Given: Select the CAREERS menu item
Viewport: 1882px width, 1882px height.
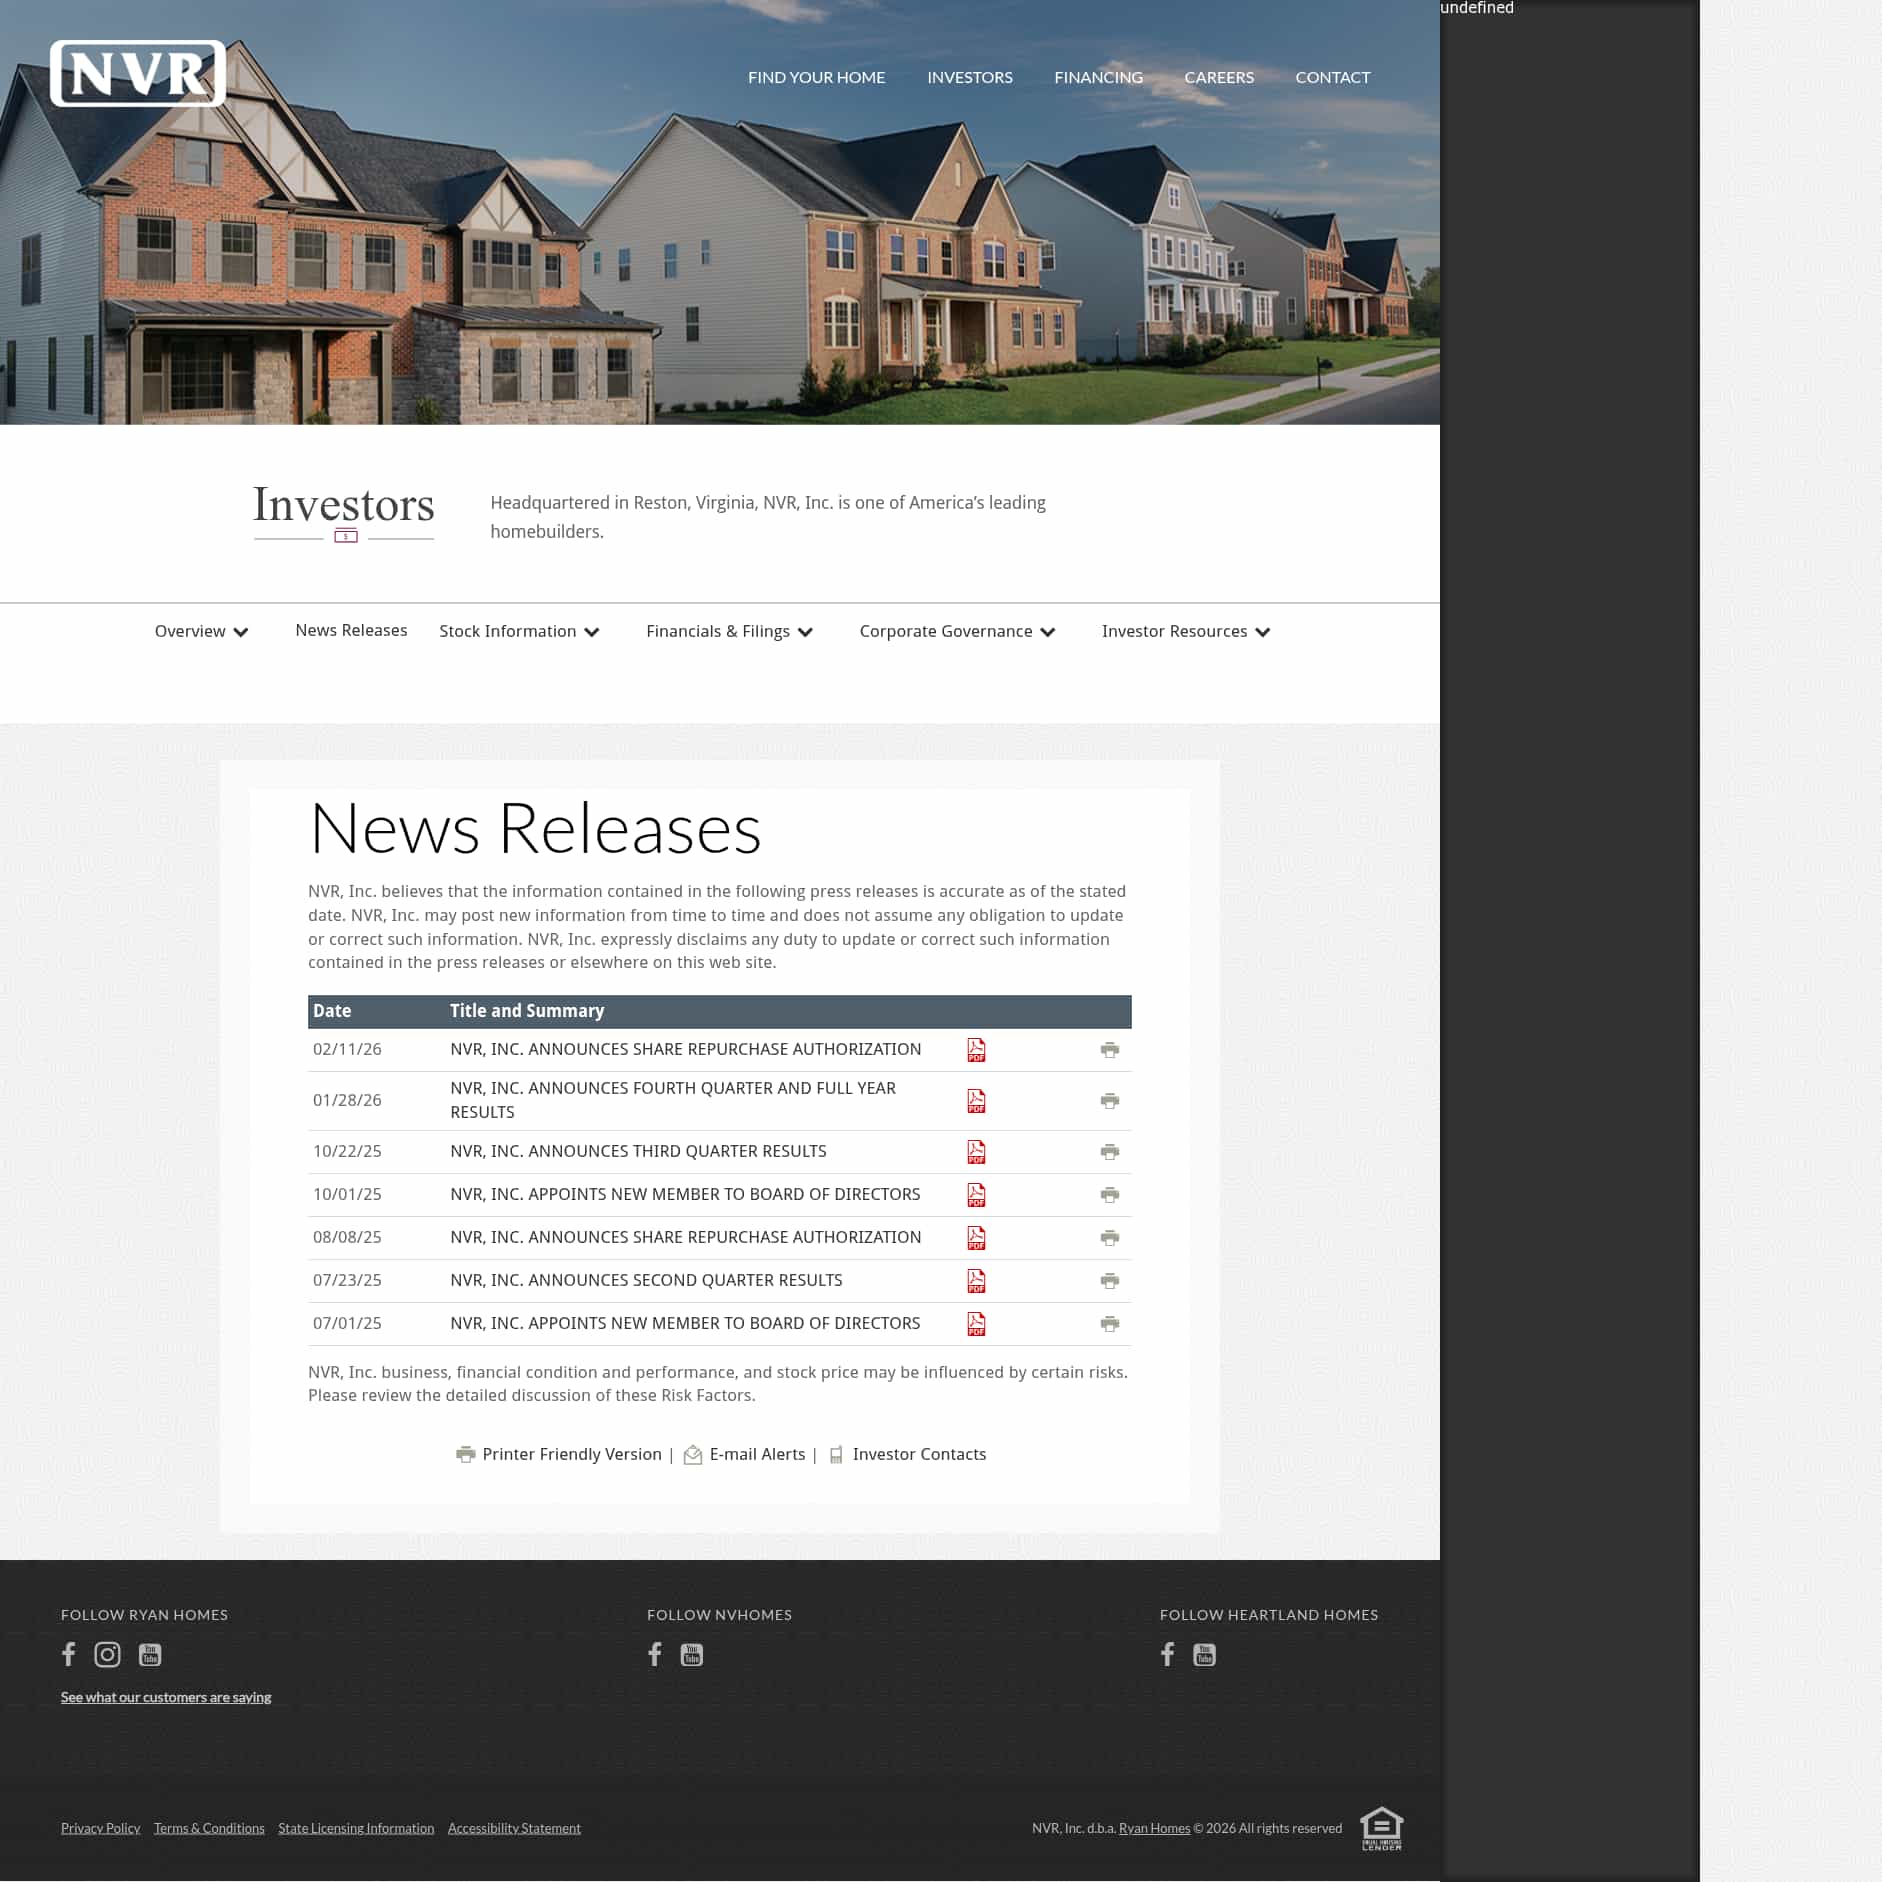Looking at the screenshot, I should (1219, 77).
